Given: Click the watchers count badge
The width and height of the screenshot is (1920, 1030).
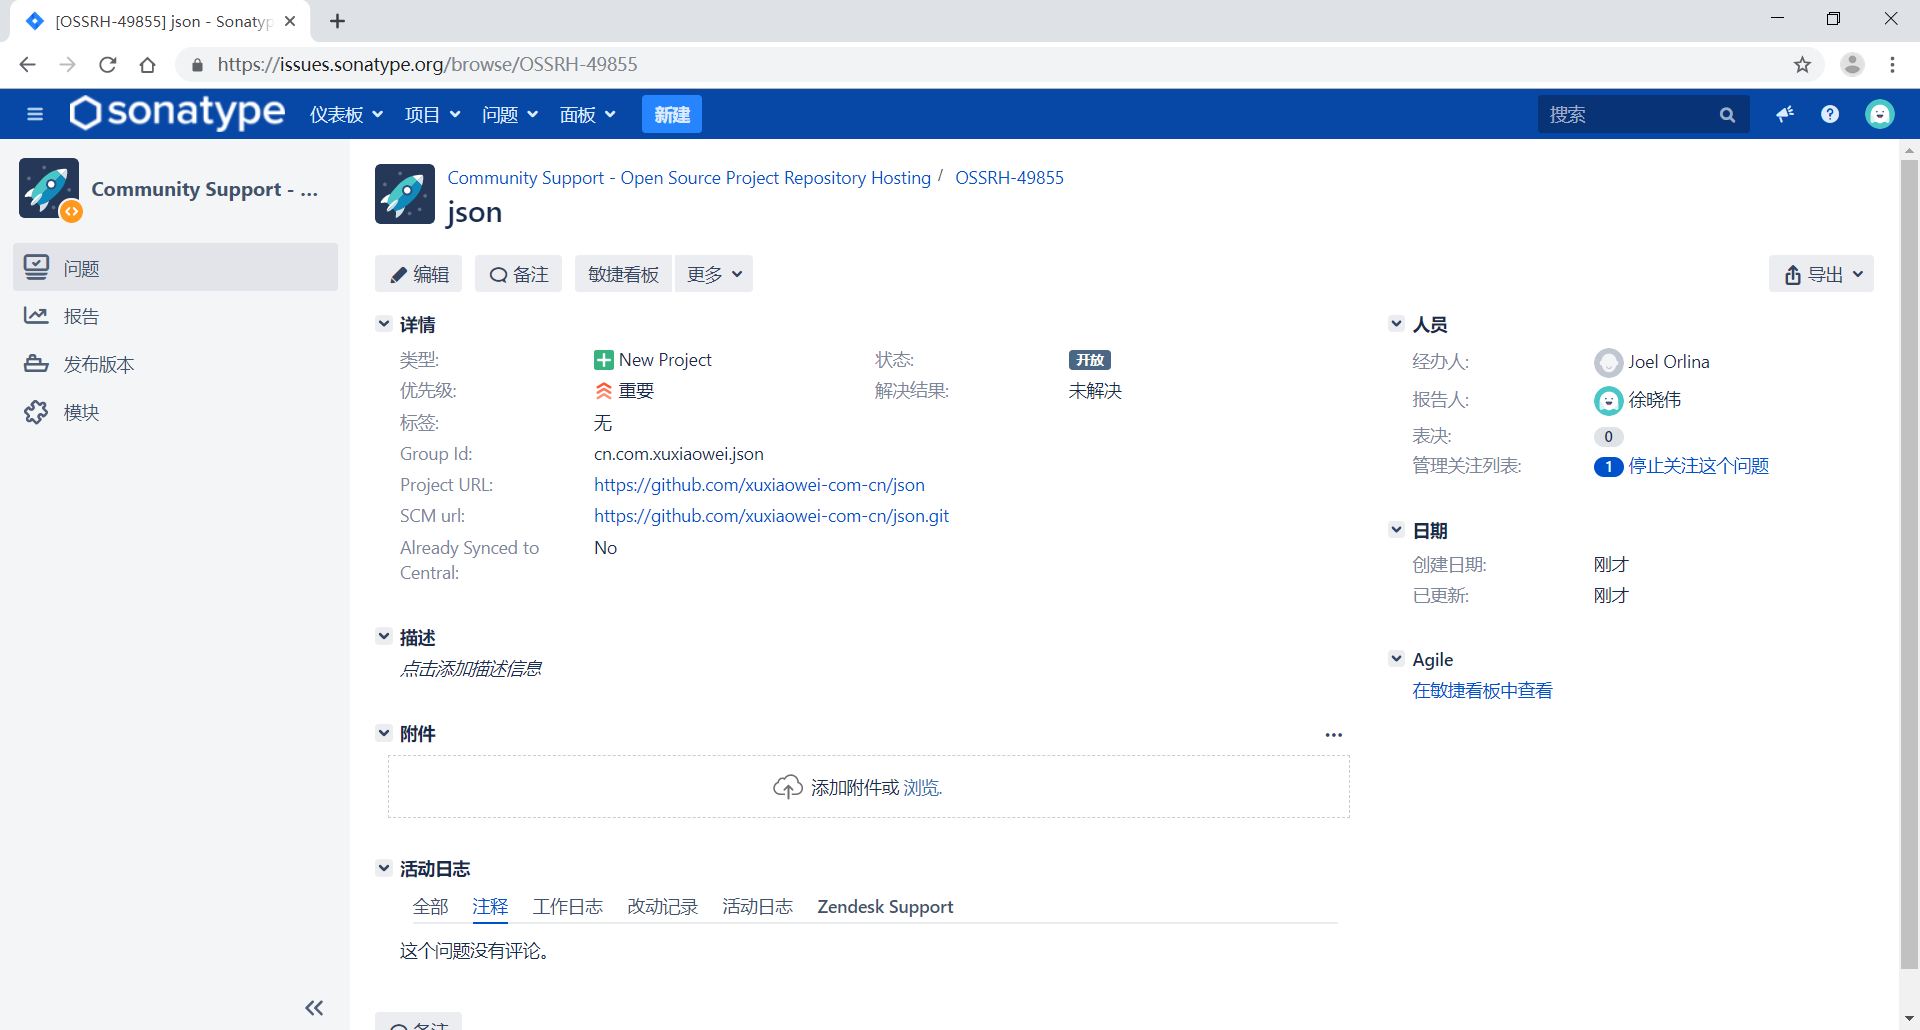Looking at the screenshot, I should point(1608,466).
